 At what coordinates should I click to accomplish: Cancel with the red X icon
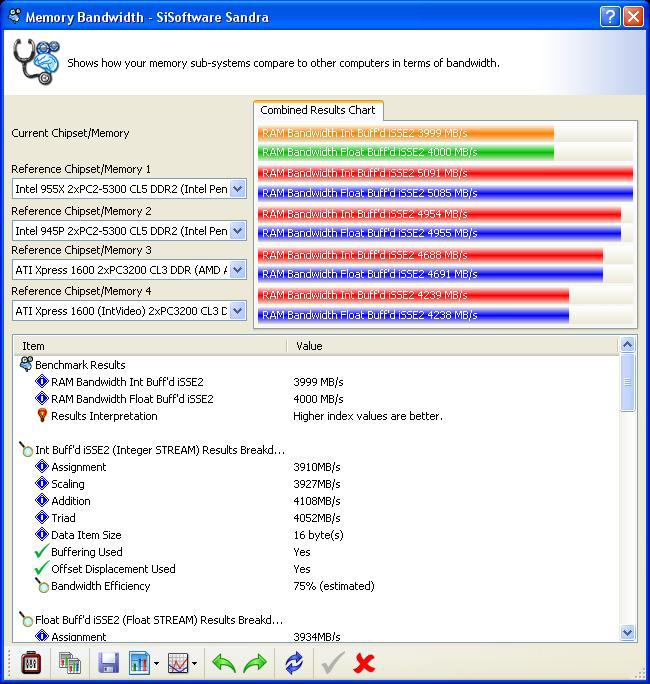click(x=364, y=663)
